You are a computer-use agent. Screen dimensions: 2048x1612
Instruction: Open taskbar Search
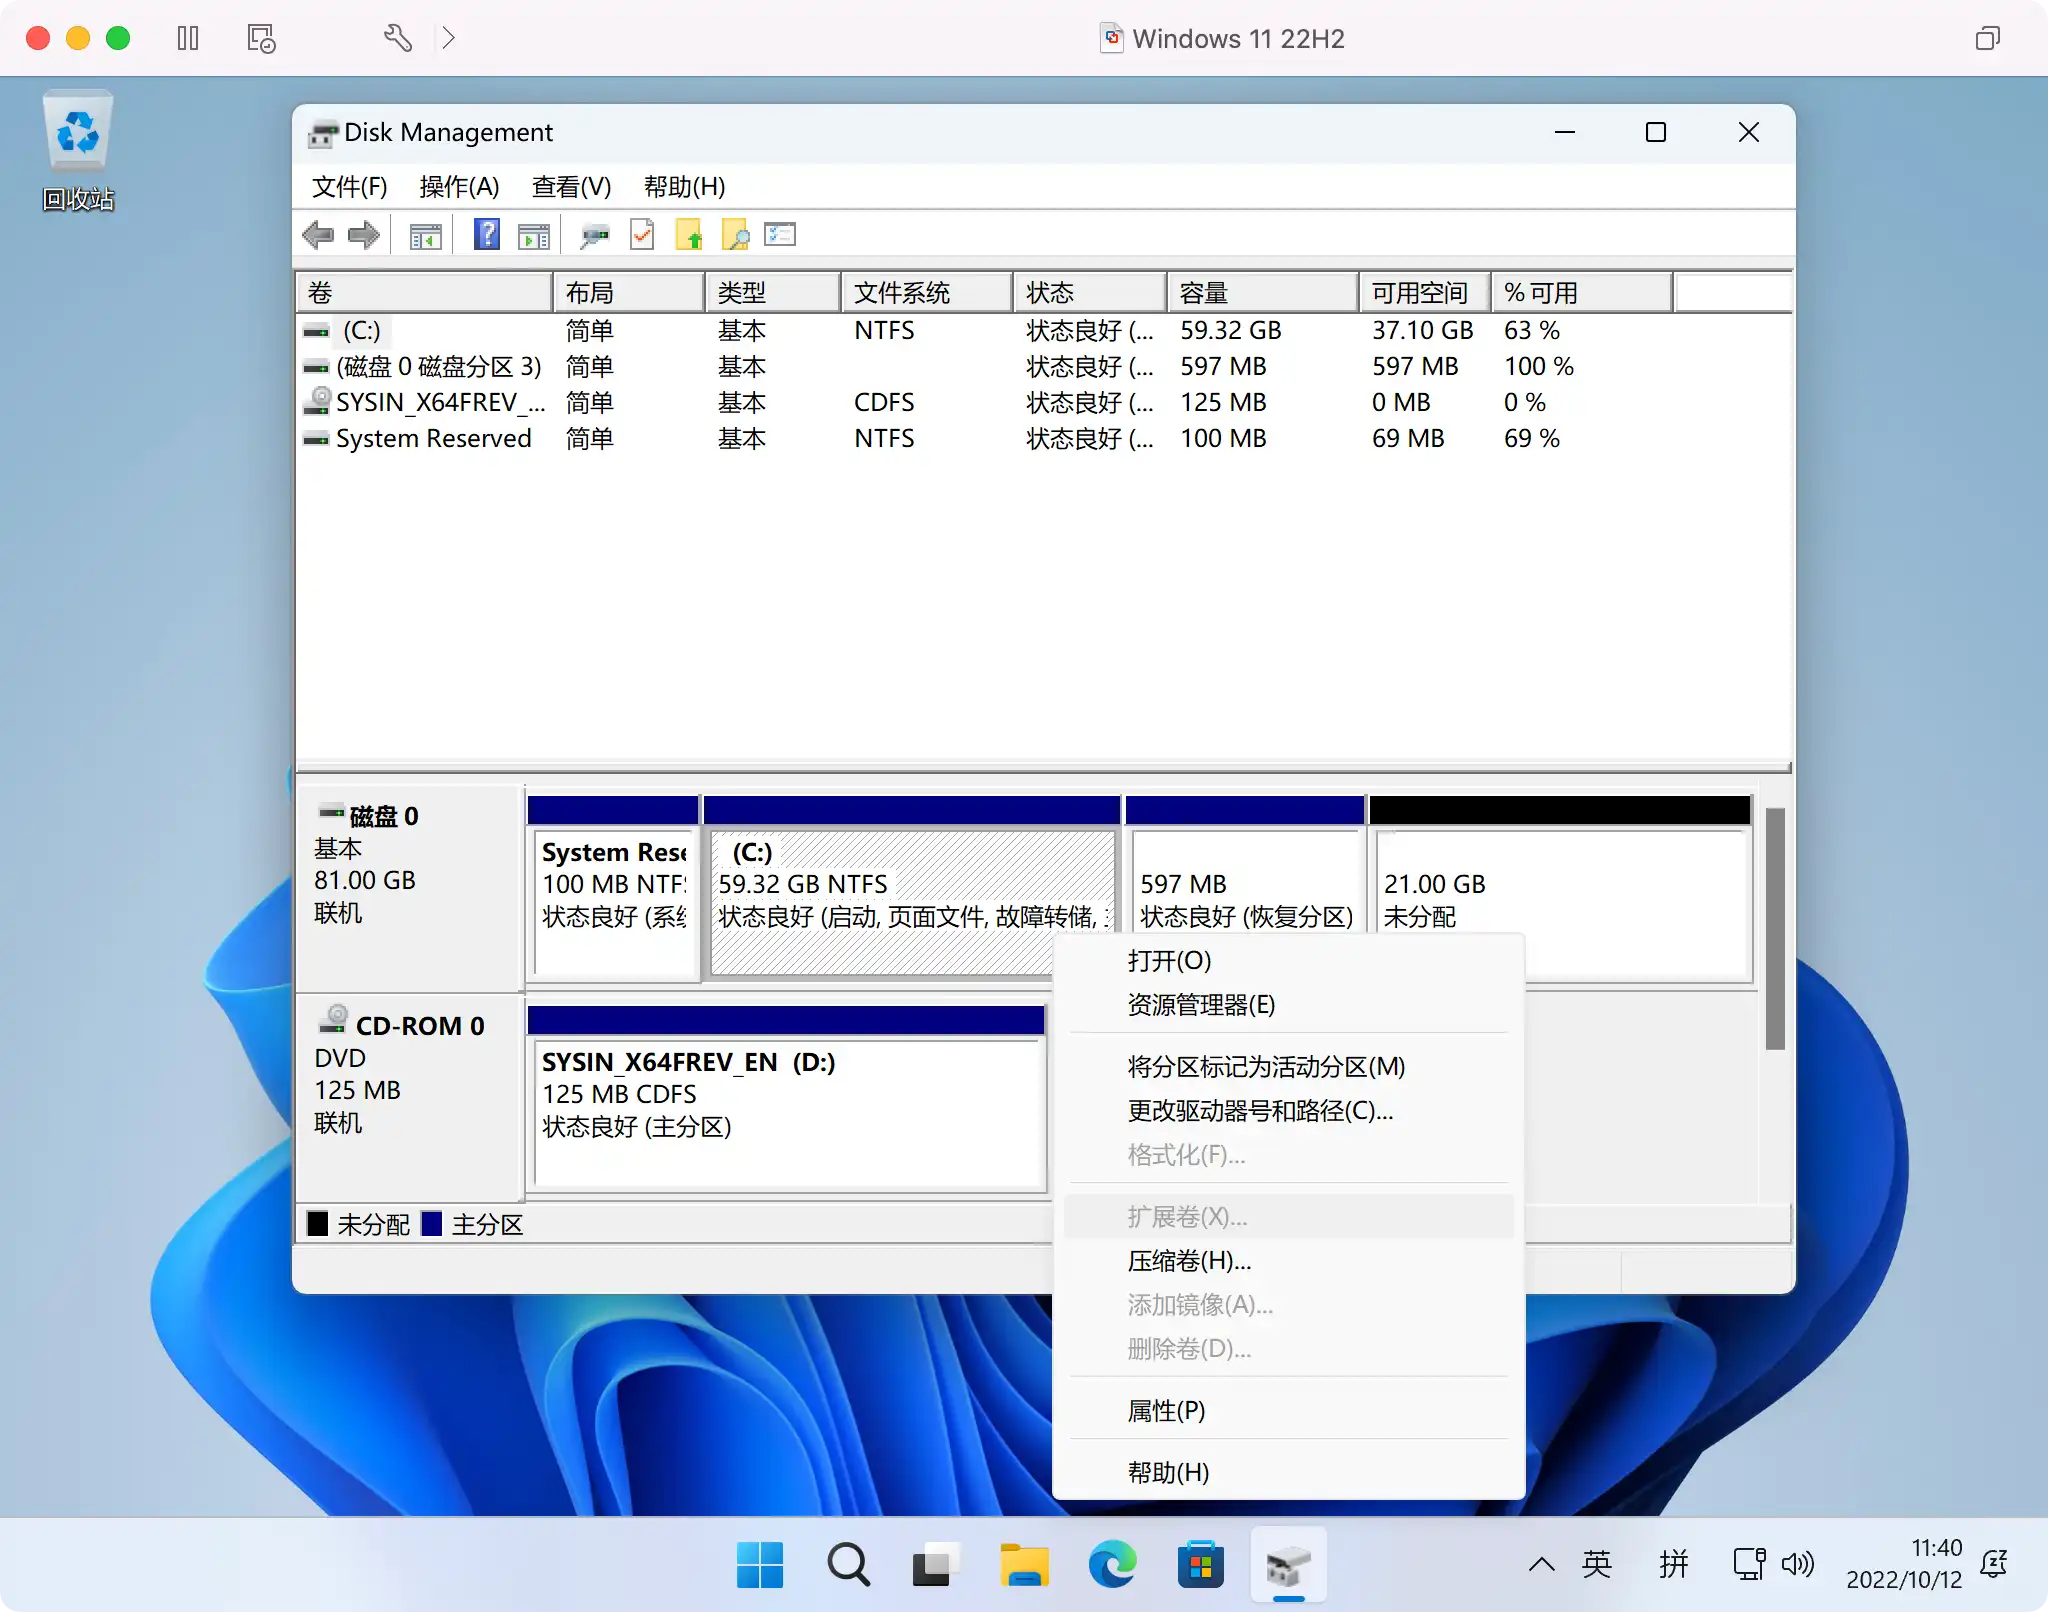(x=848, y=1565)
